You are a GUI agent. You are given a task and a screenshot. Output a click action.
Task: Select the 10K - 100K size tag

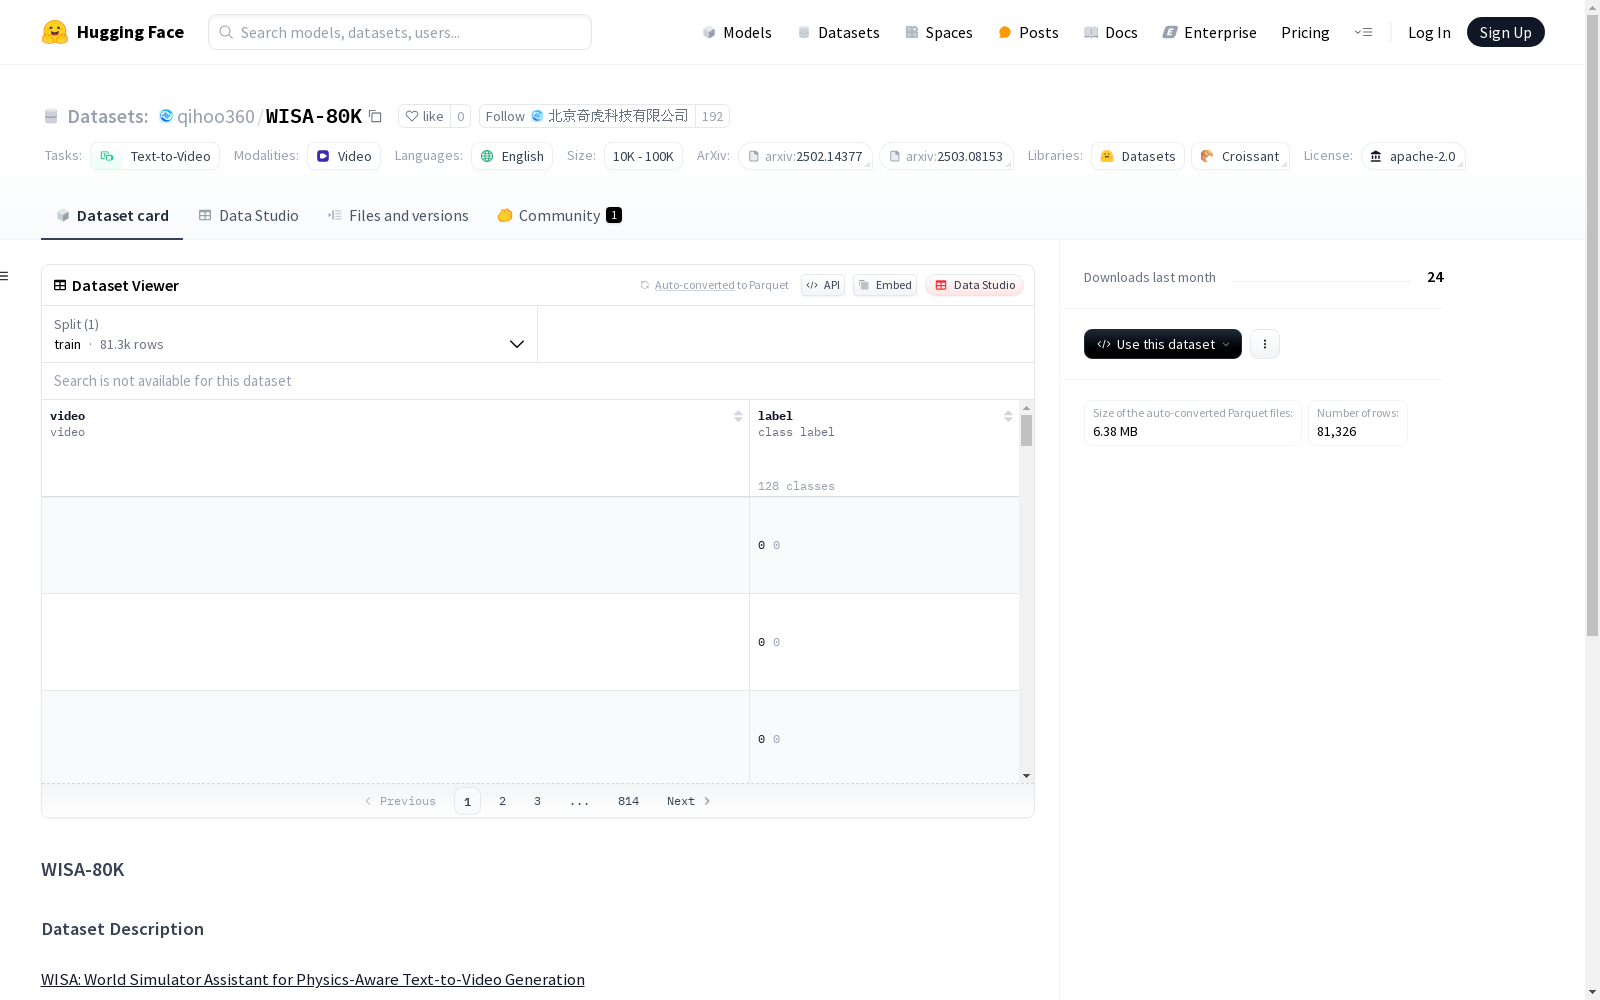tap(643, 156)
